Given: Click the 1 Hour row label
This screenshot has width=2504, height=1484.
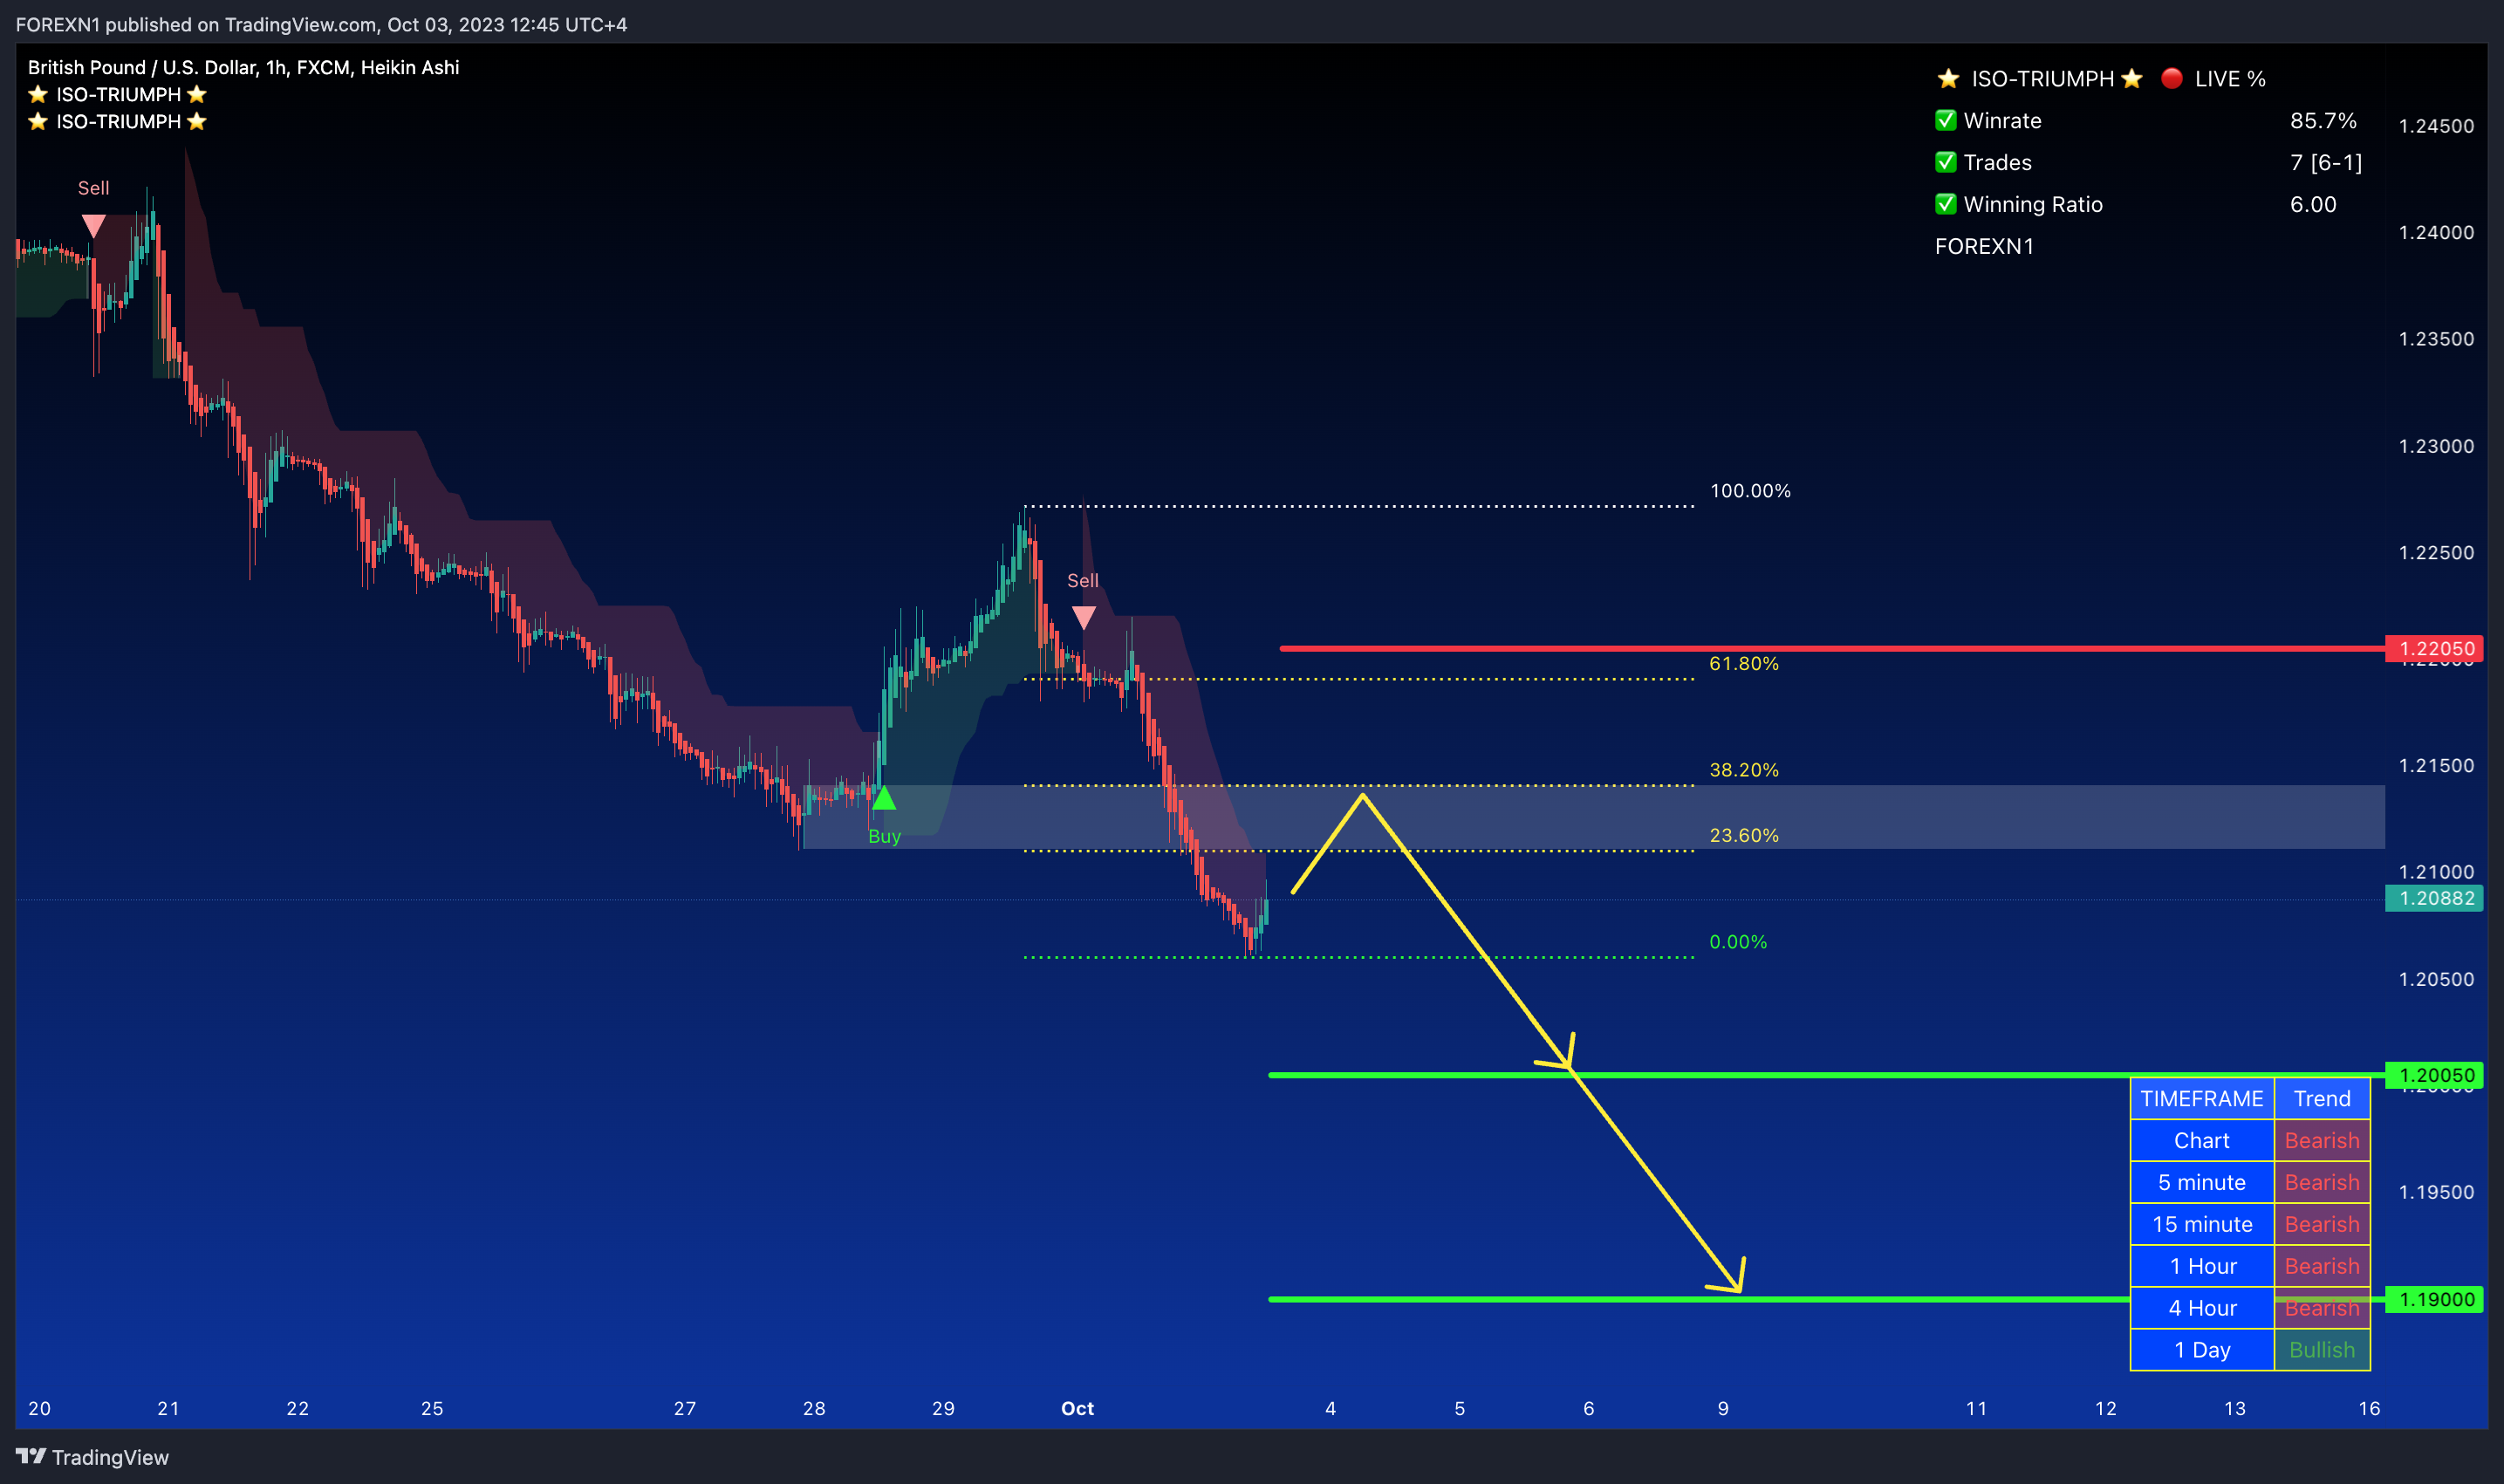Looking at the screenshot, I should pyautogui.click(x=2202, y=1266).
